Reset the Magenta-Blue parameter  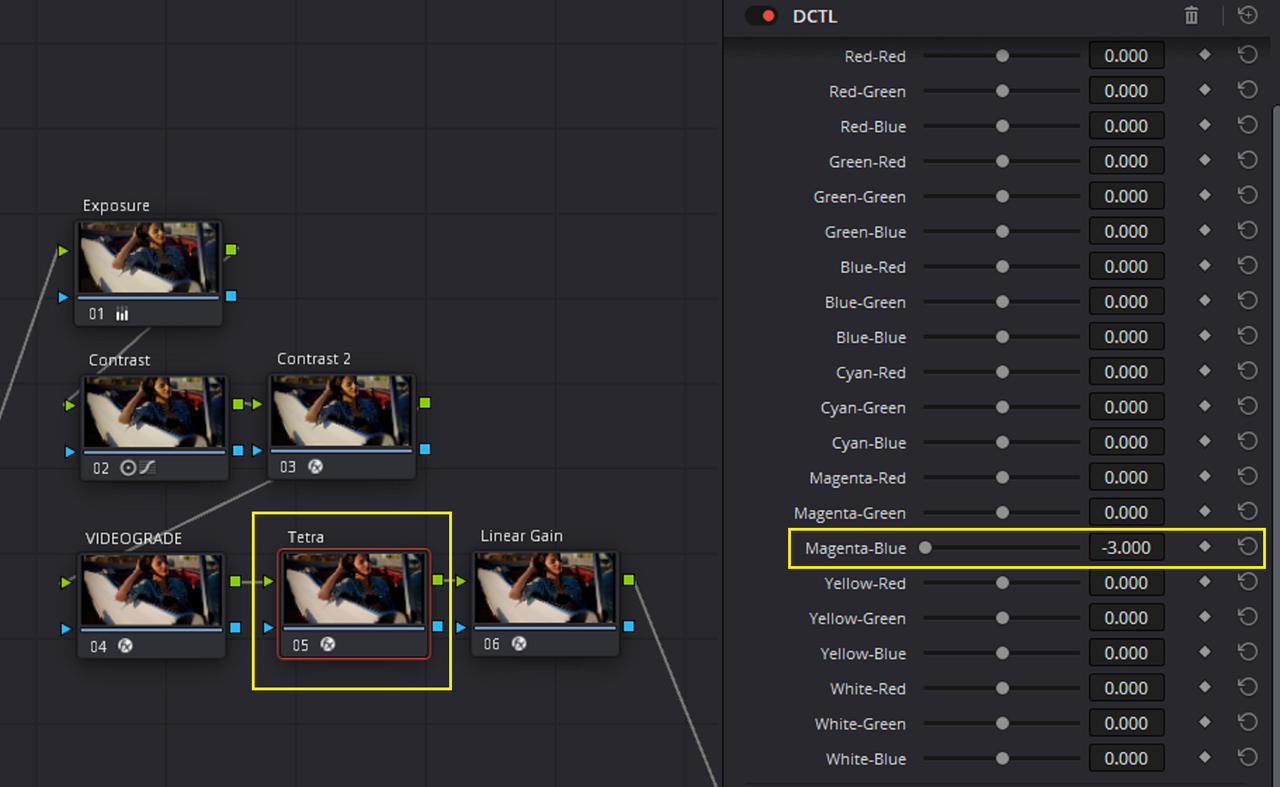(x=1248, y=547)
